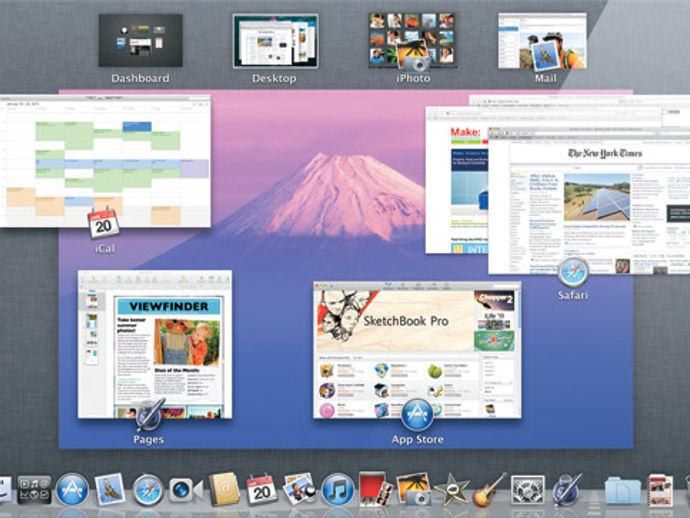
Task: Click the SketchBook Pro banner in App Store
Action: pos(395,321)
